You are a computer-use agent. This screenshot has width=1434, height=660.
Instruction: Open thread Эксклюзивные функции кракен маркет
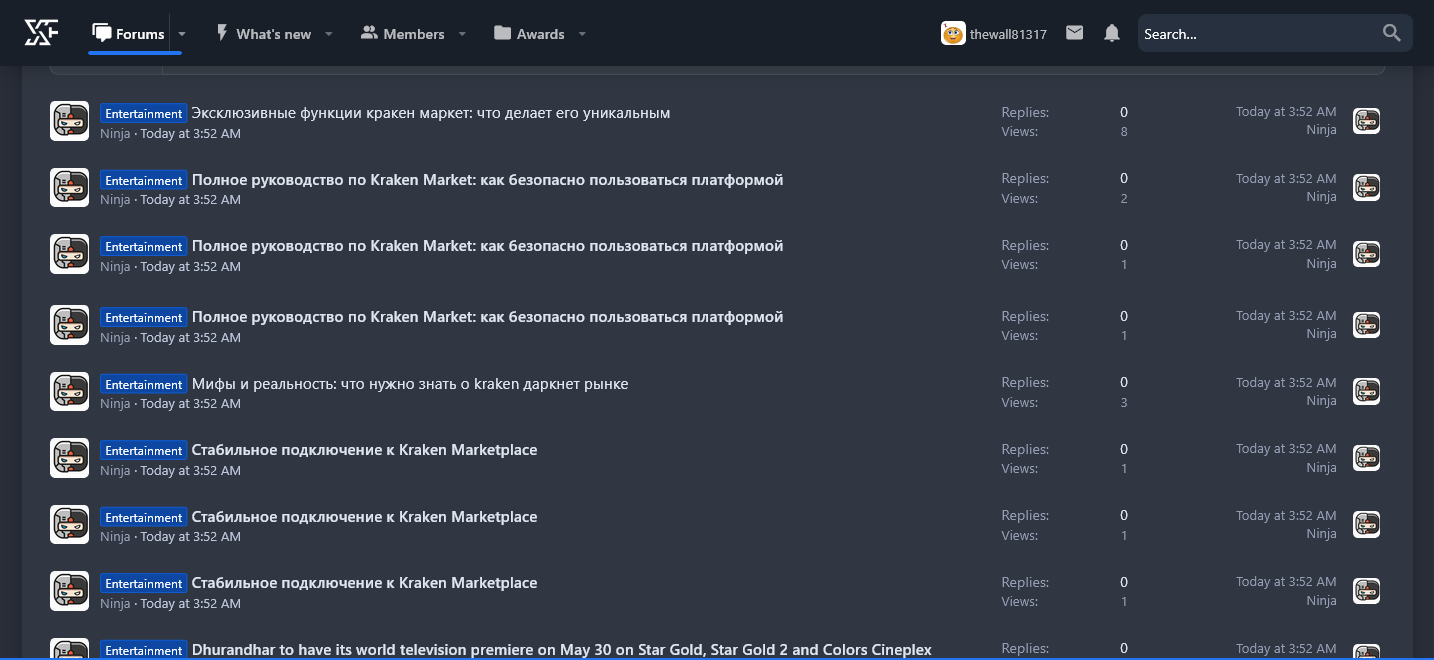[x=431, y=113]
